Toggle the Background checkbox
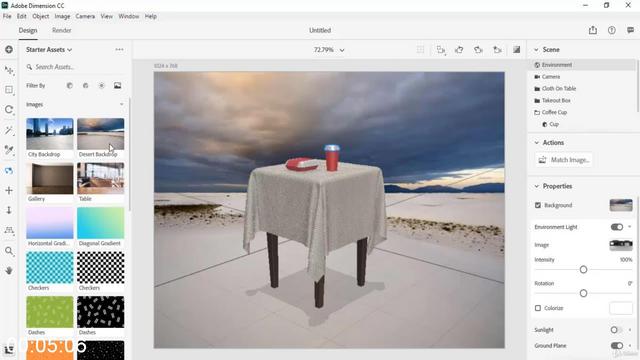This screenshot has height=360, width=640. [x=538, y=205]
